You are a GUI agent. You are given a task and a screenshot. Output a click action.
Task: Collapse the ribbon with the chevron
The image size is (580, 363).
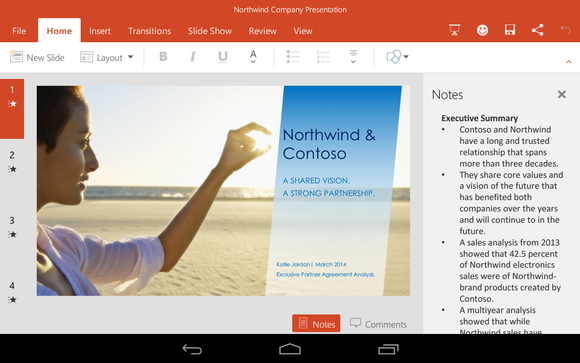[569, 62]
